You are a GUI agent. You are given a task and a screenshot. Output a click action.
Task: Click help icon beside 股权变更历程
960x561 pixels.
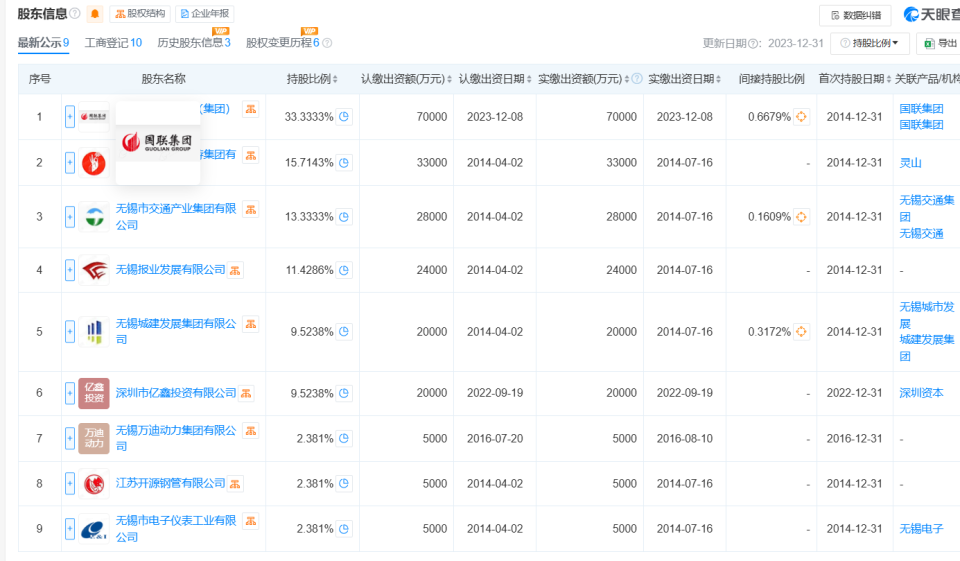pos(327,43)
